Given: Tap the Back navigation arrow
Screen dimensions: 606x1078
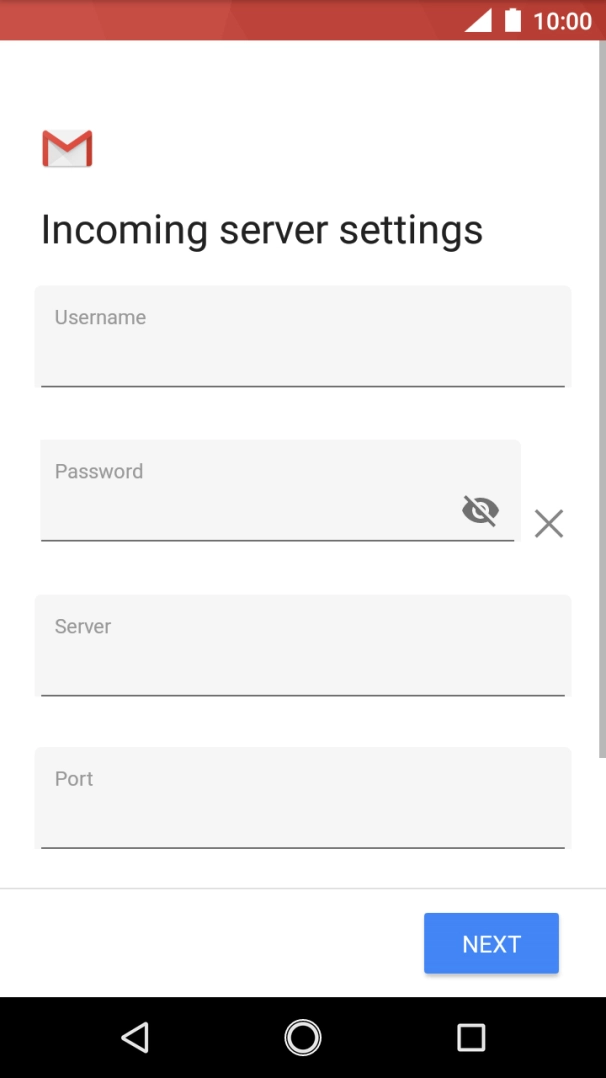Looking at the screenshot, I should 136,1037.
